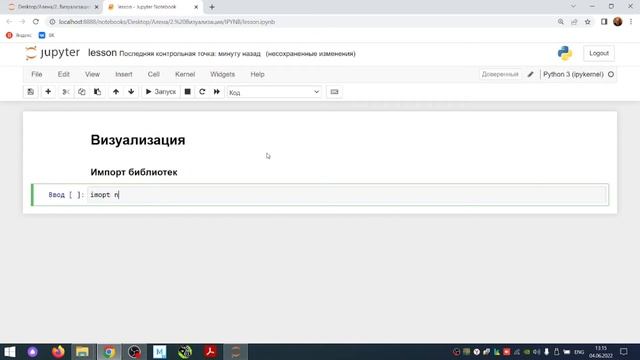Insert a cell below using plus icon

[48, 92]
